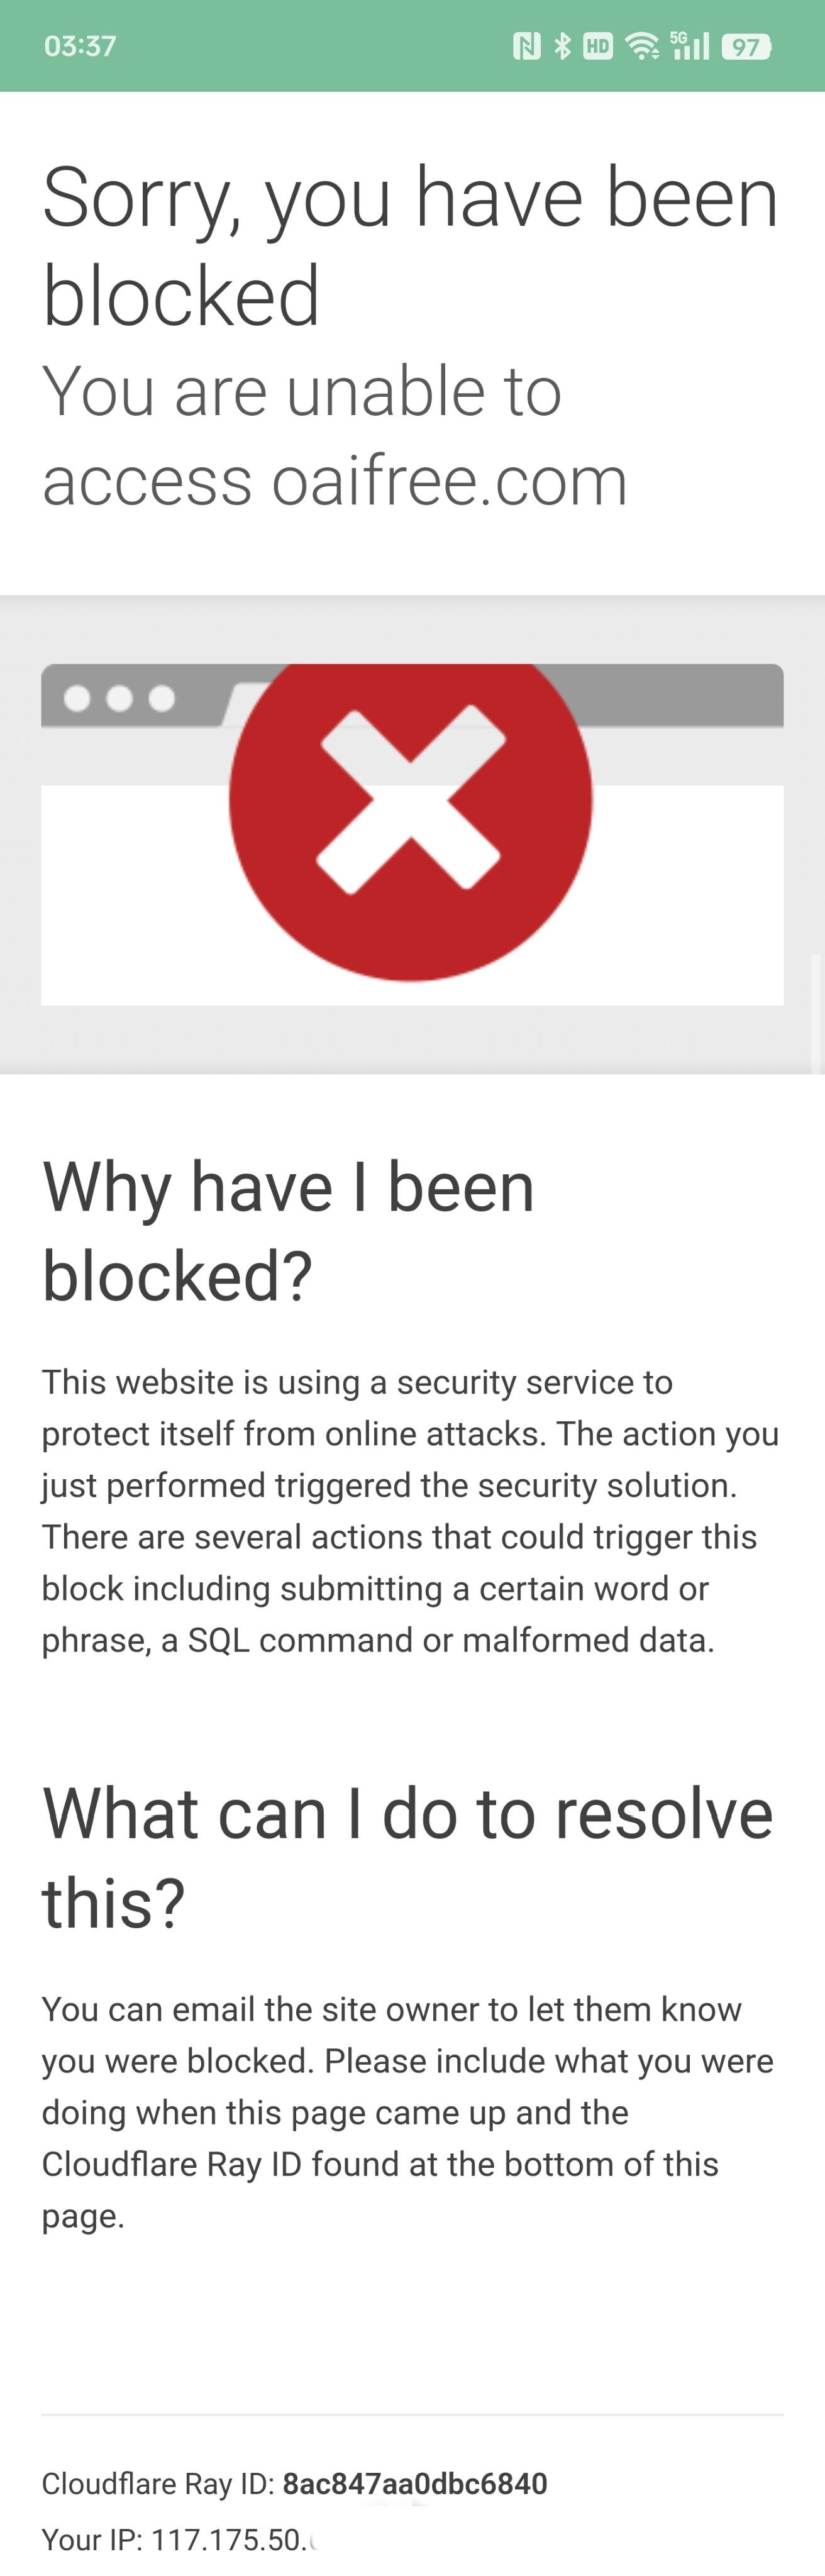
Task: Click the 'What can I do to resolve this?' heading
Action: [408, 1857]
